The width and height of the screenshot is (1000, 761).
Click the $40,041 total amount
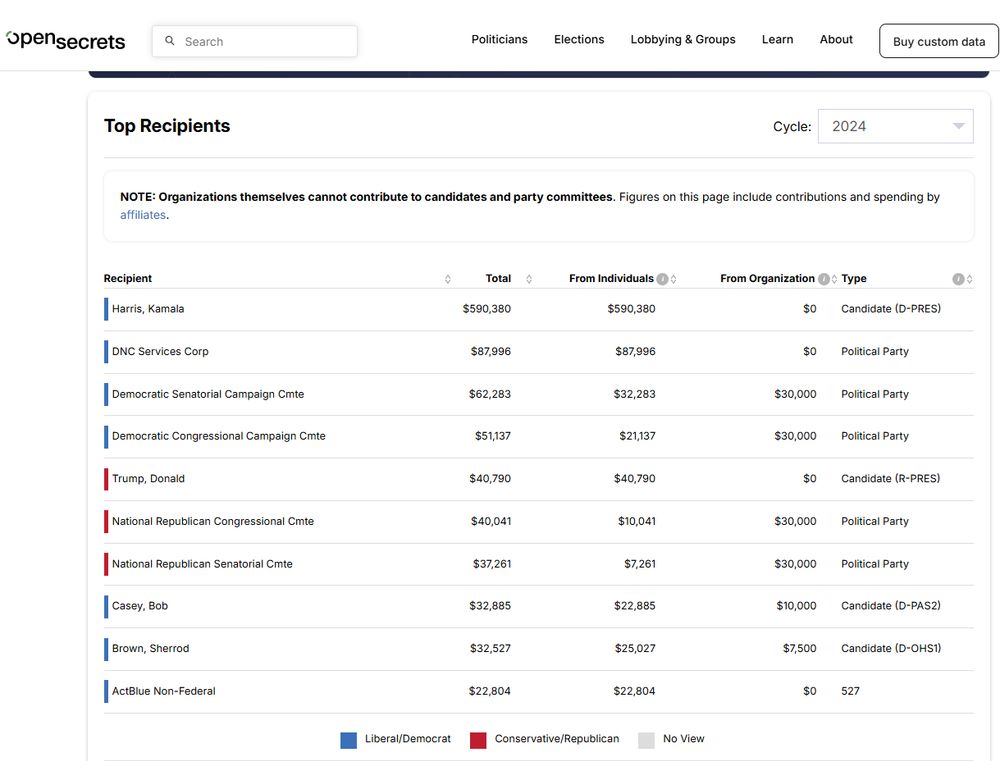[x=491, y=521]
